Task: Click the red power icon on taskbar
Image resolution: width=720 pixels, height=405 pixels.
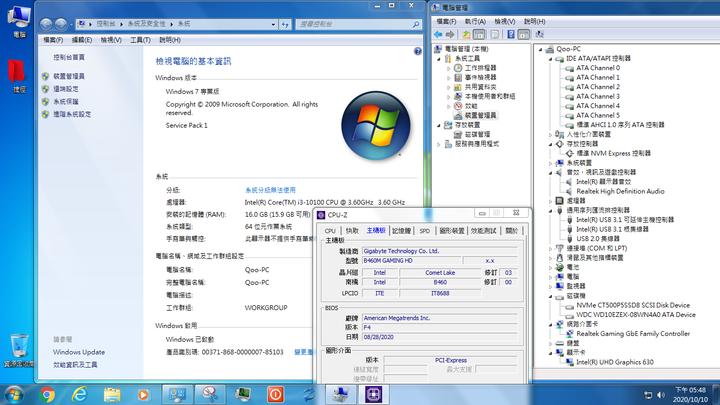Action: (275, 394)
